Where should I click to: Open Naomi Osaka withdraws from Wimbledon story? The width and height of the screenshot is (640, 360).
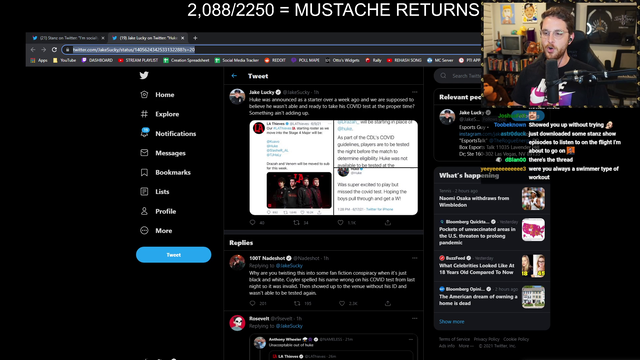coord(492,199)
